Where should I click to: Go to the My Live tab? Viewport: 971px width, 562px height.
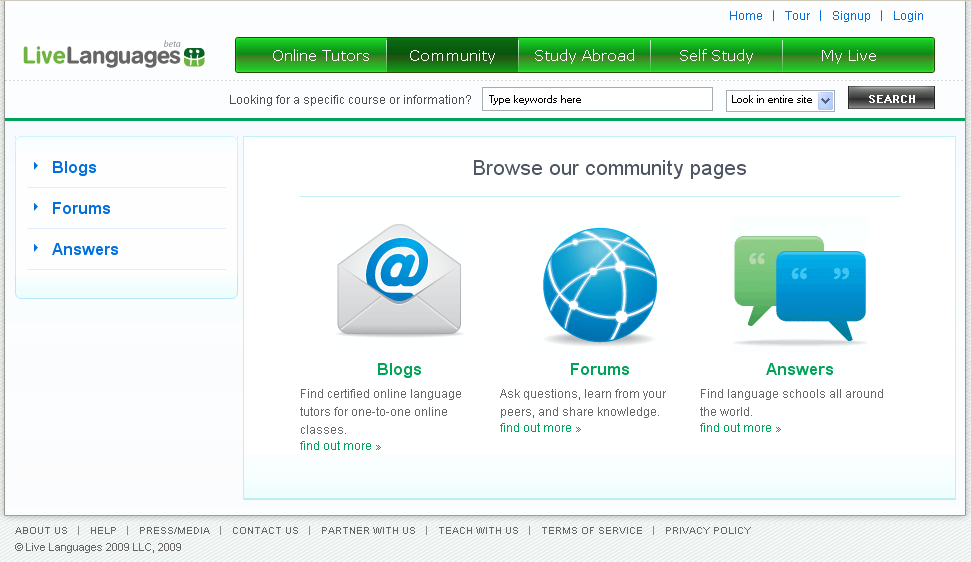click(848, 56)
